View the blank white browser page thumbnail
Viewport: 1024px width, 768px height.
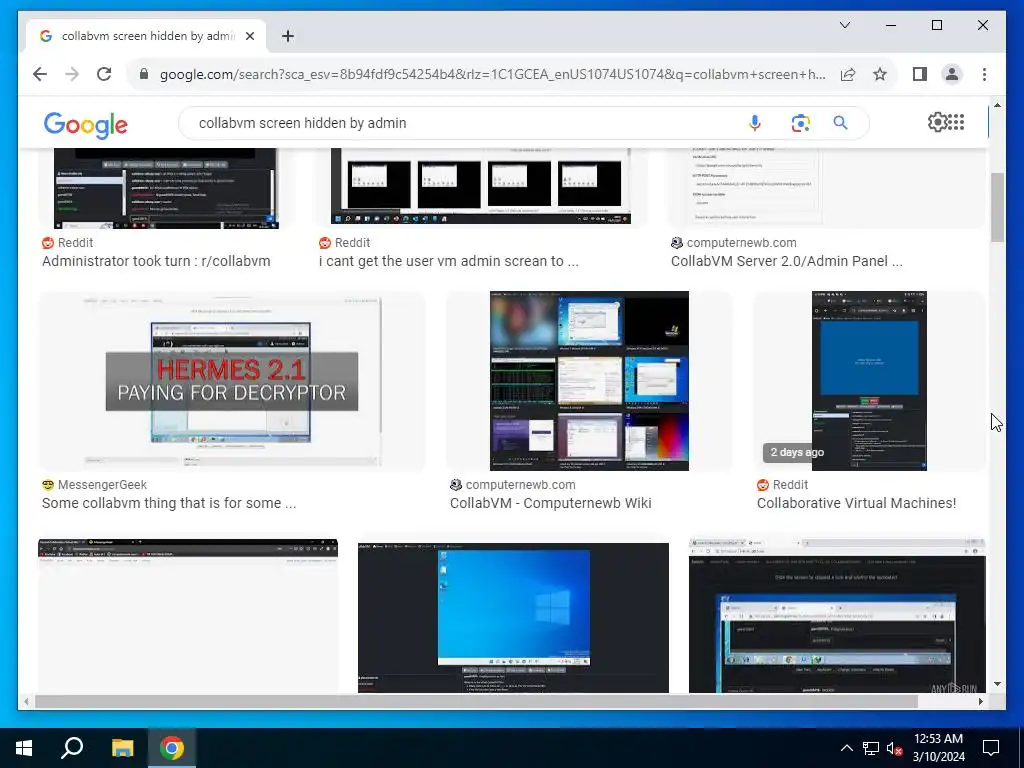188,616
